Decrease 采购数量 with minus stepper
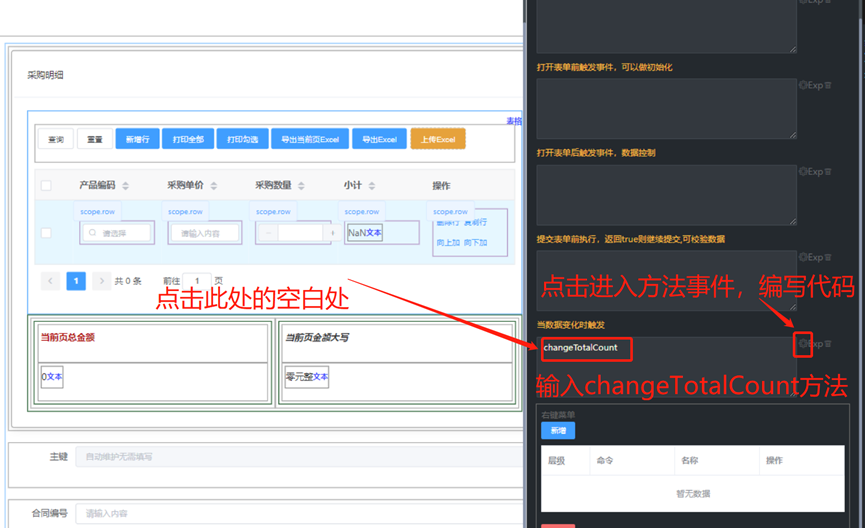Image resolution: width=865 pixels, height=528 pixels. 269,233
